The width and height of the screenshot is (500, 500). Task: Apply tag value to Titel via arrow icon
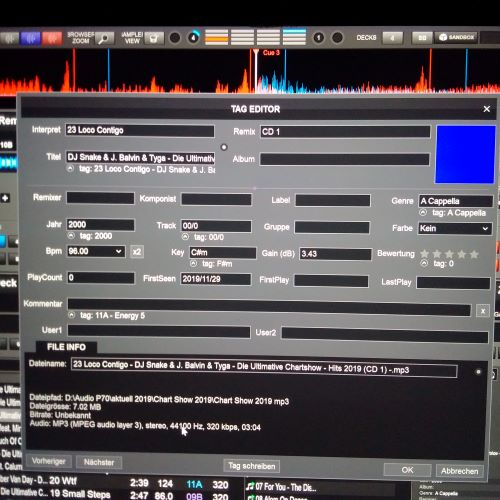[x=70, y=169]
